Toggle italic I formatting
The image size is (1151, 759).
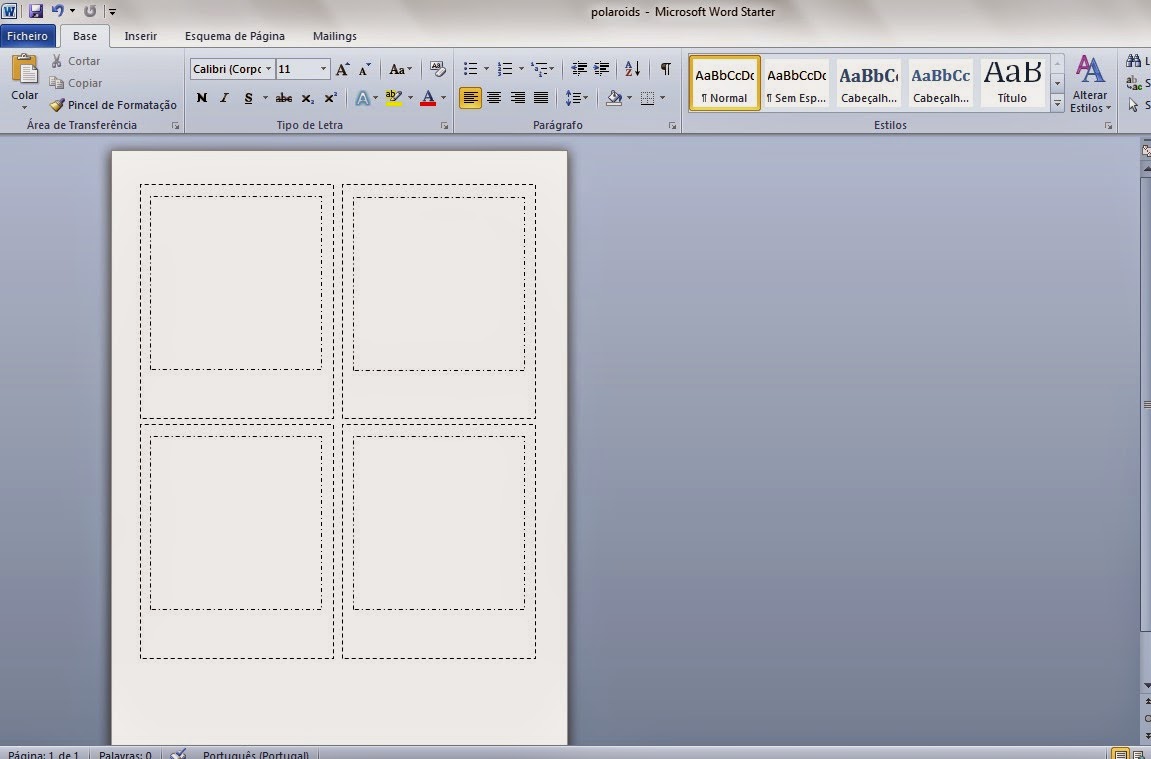225,98
